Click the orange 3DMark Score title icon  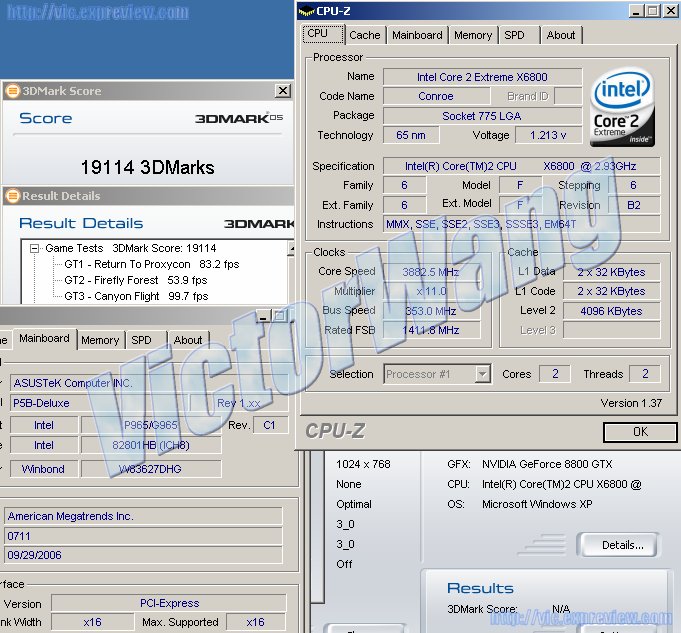point(12,91)
